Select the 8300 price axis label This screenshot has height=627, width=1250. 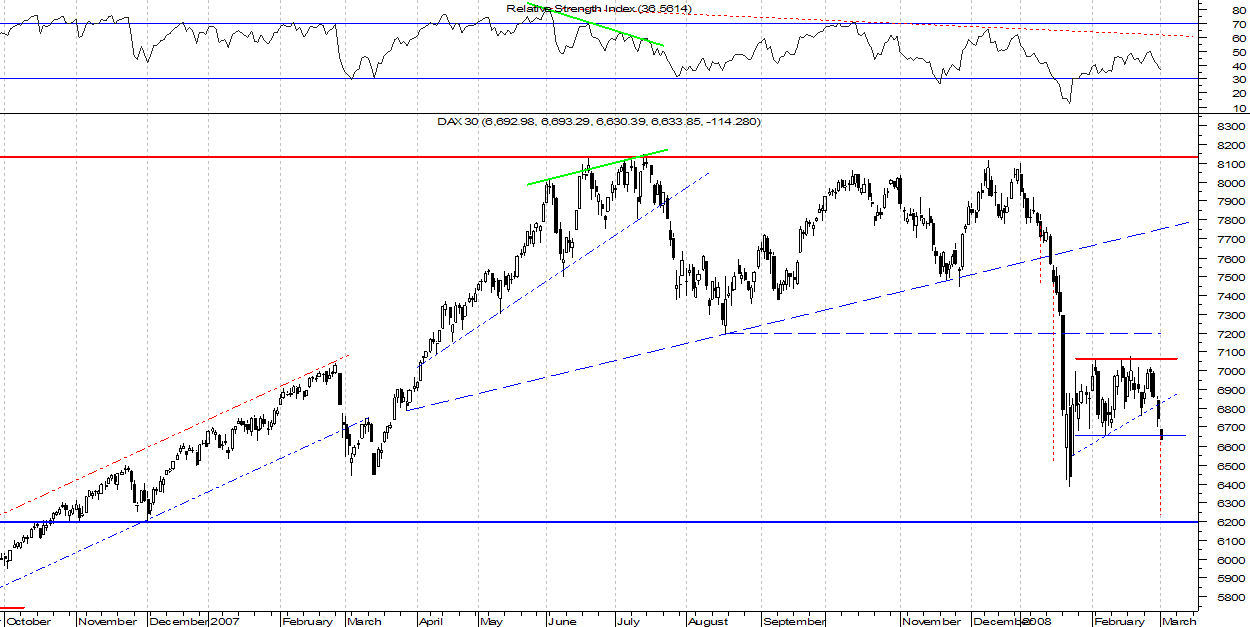(x=1233, y=127)
